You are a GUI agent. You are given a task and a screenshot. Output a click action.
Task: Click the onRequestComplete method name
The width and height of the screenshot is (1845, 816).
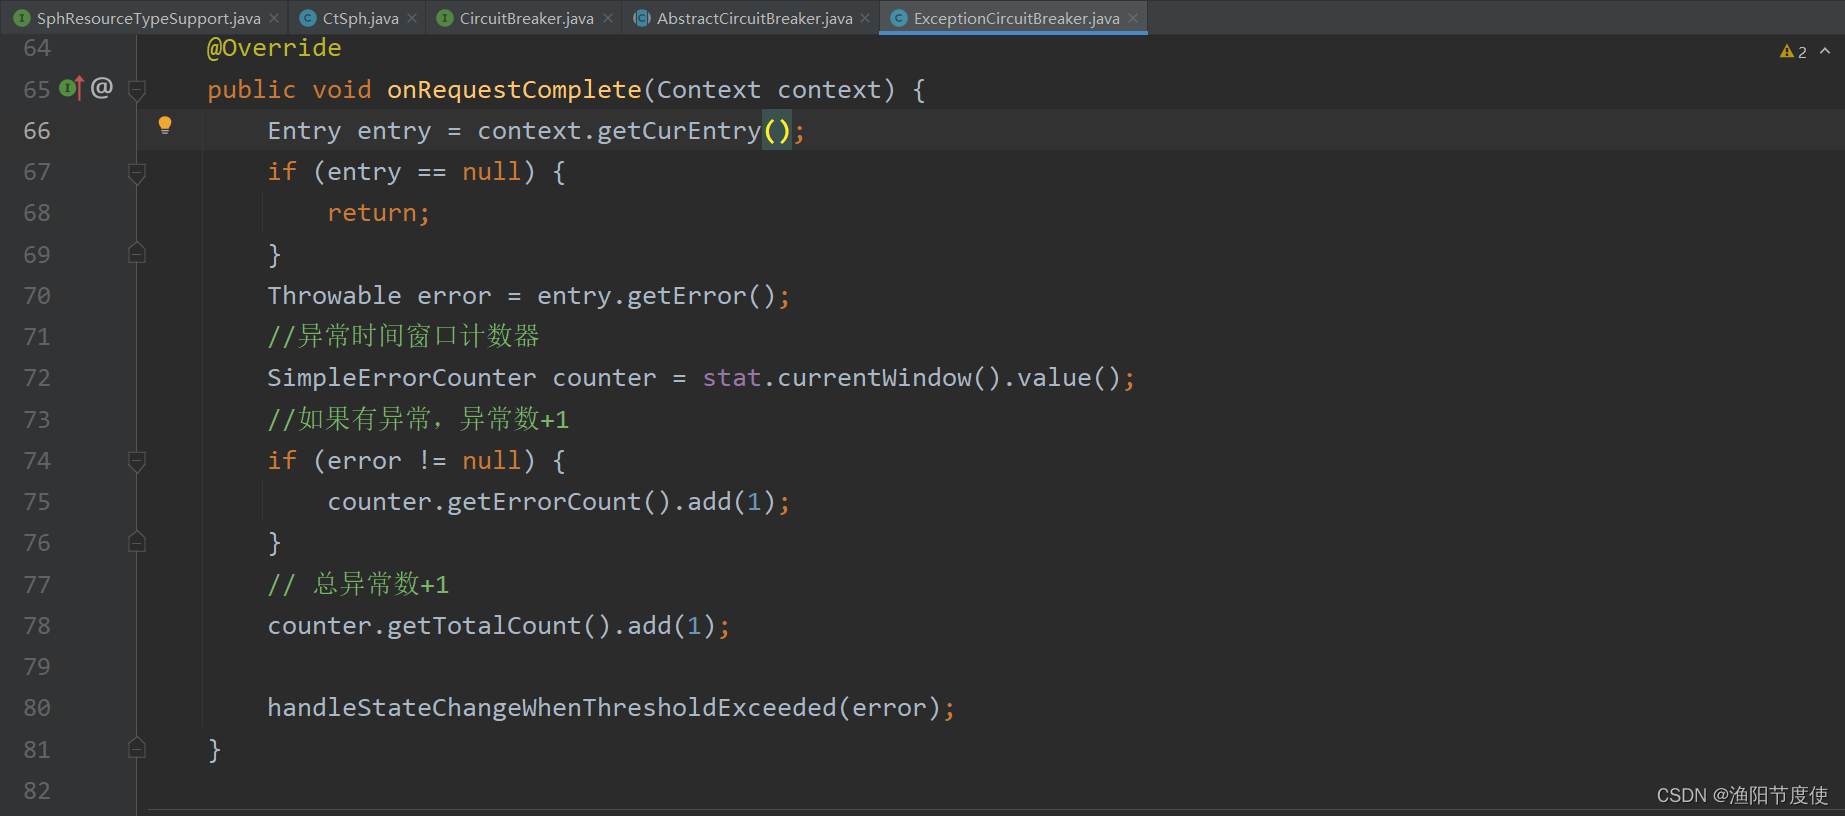514,90
